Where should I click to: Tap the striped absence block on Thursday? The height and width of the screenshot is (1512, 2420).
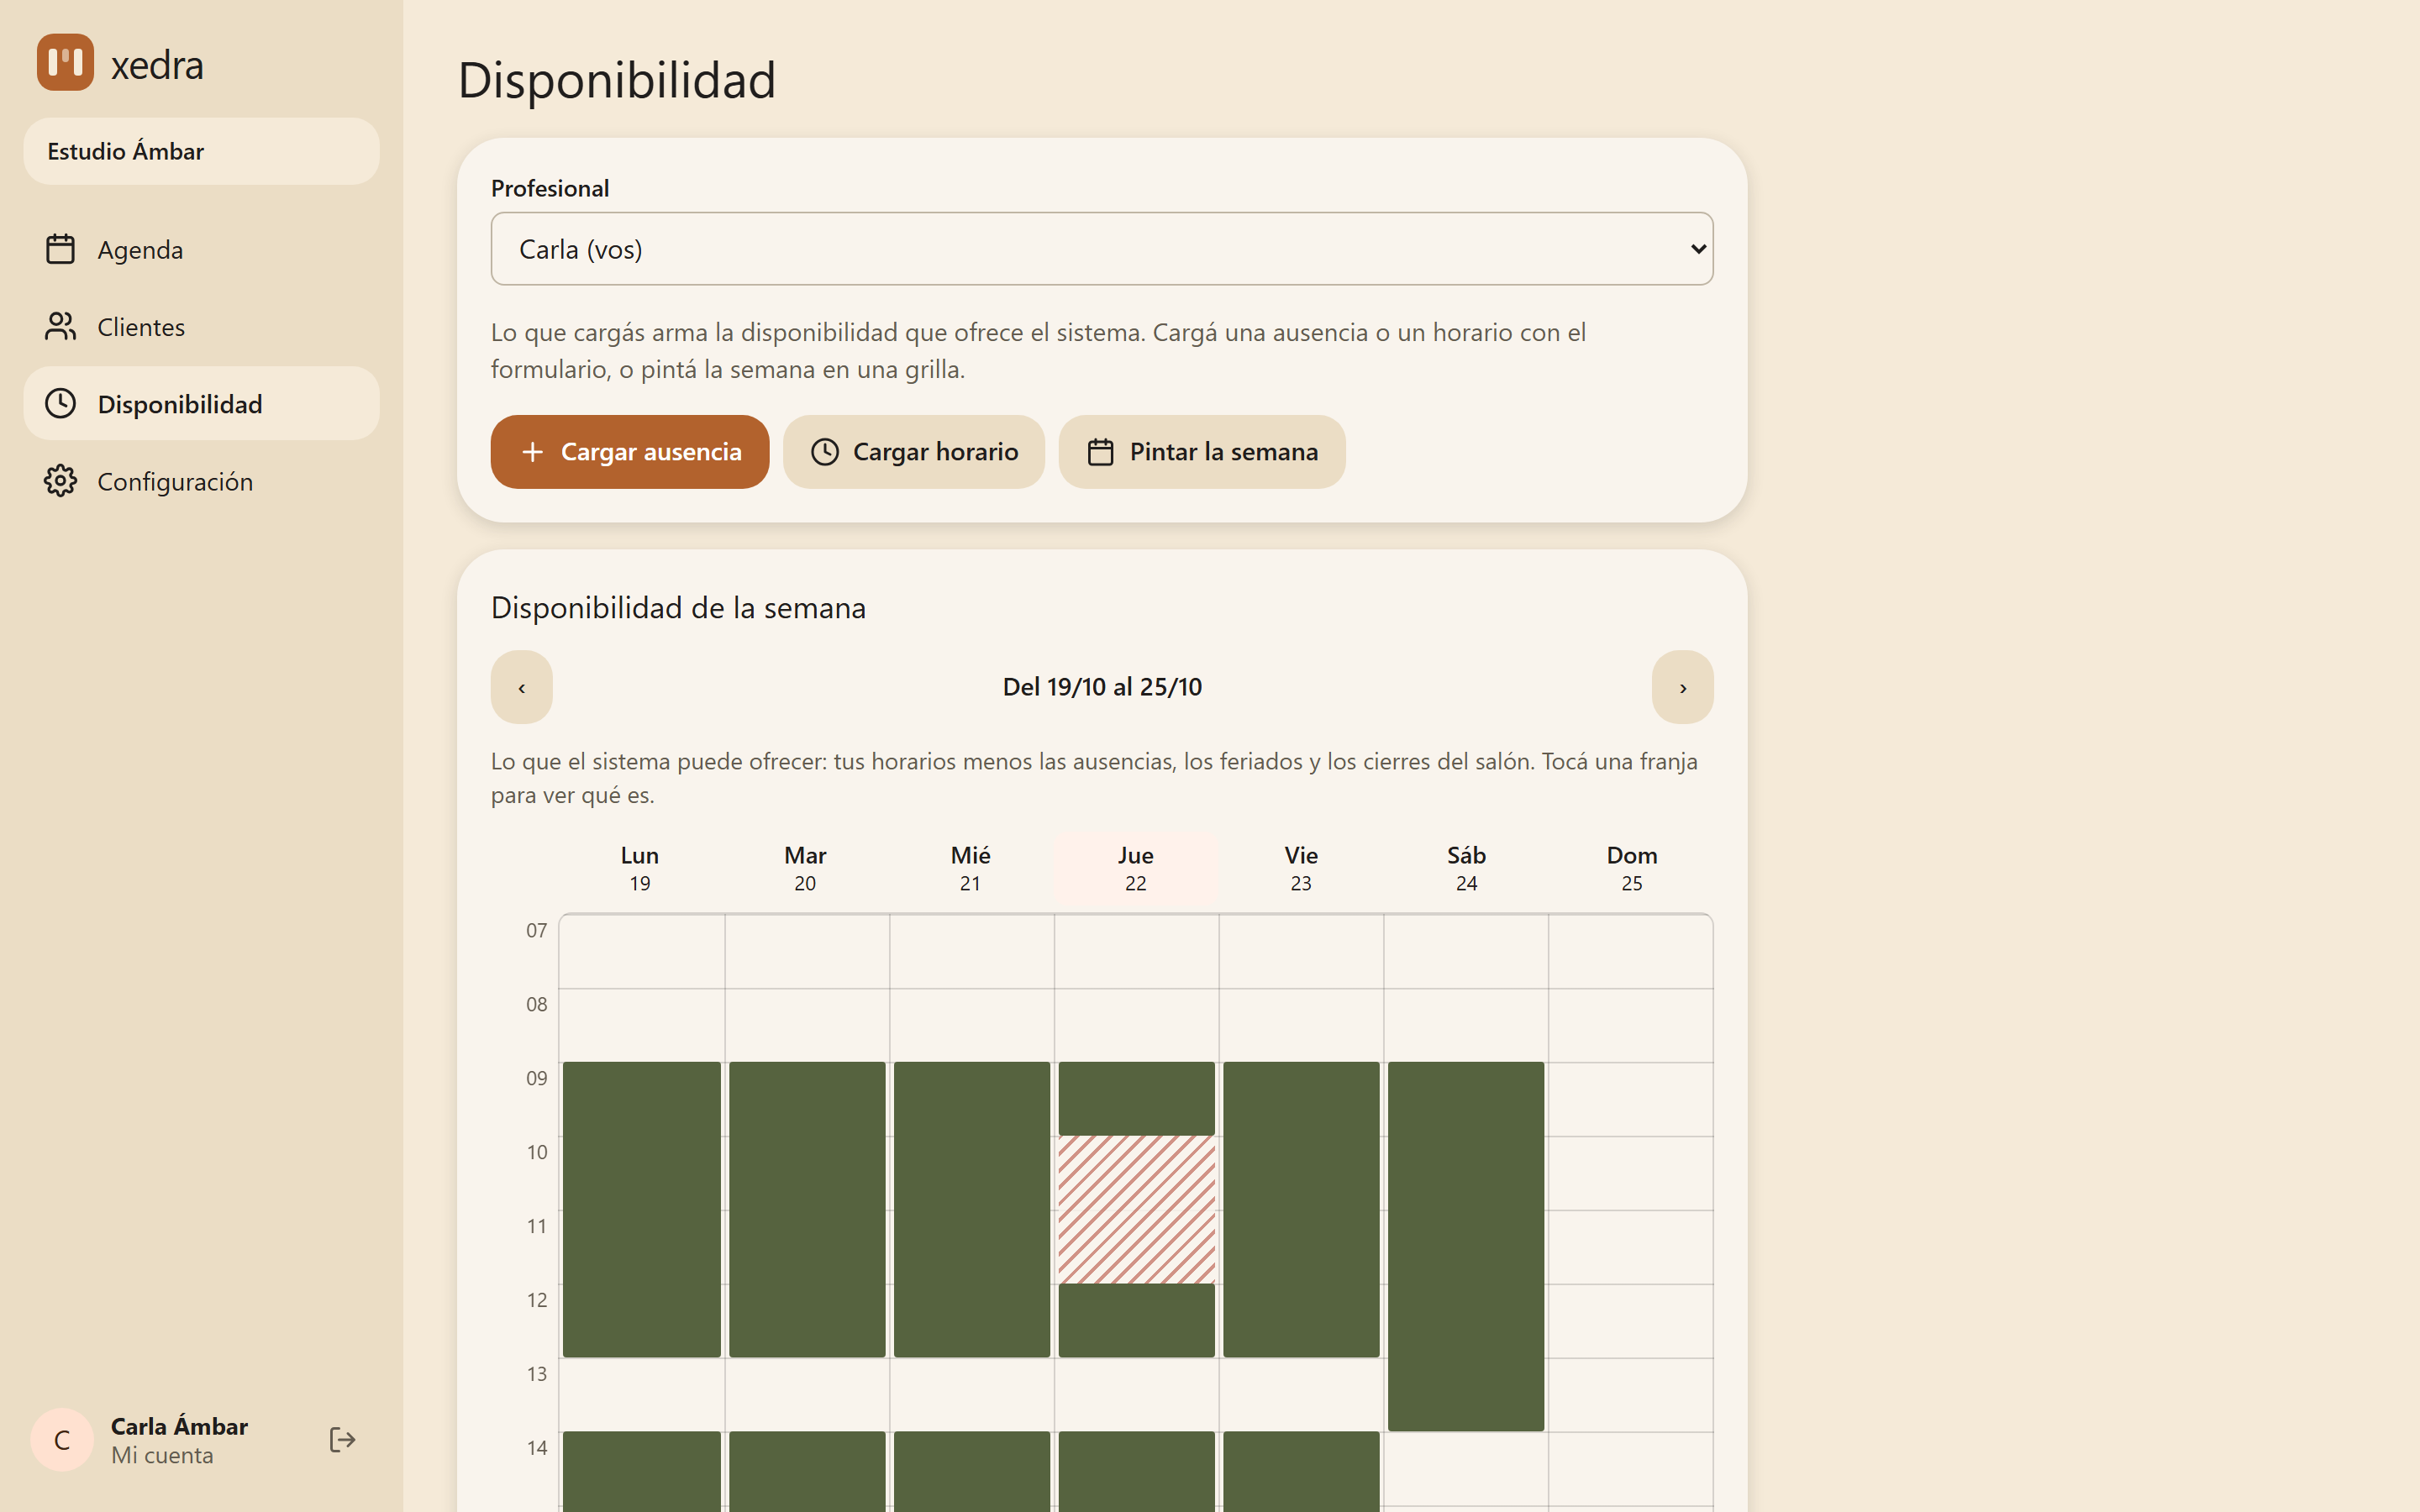click(1136, 1209)
